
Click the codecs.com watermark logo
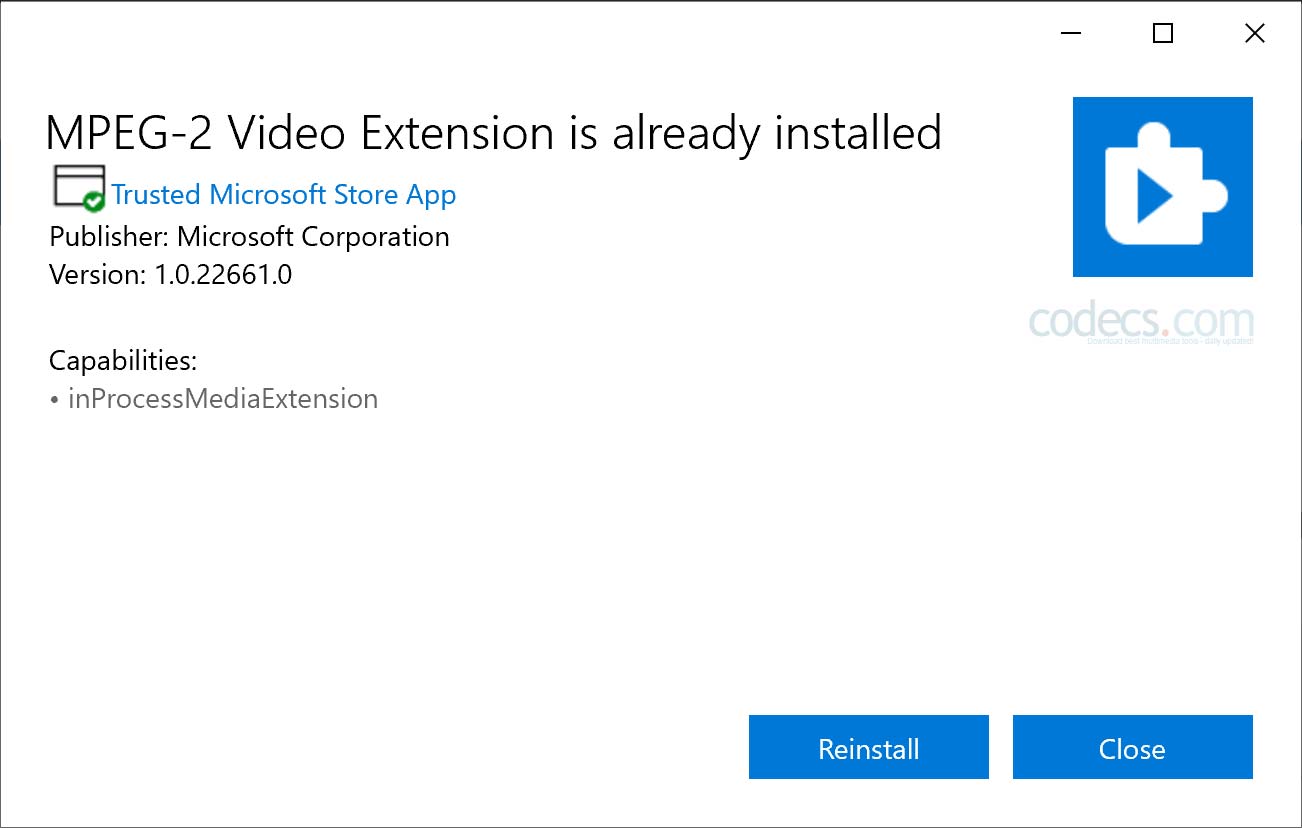(1141, 320)
